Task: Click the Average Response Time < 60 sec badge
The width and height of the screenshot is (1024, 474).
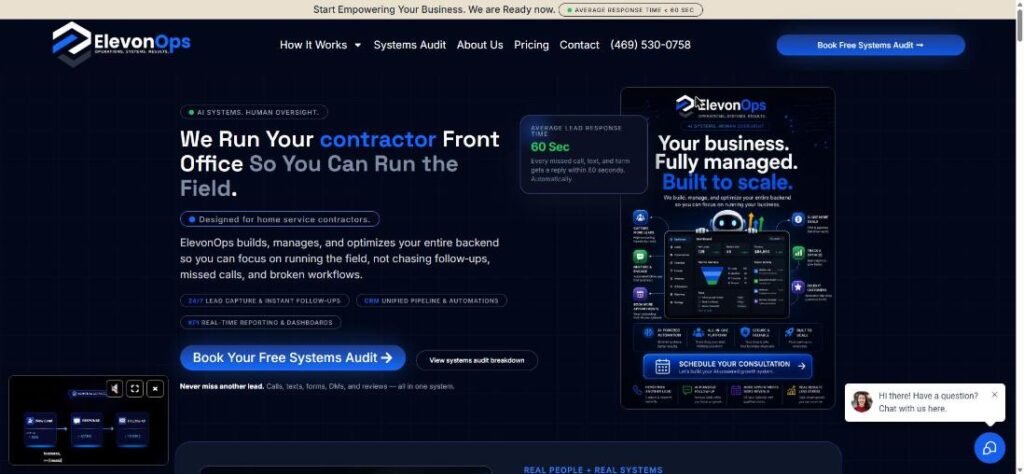Action: (631, 10)
